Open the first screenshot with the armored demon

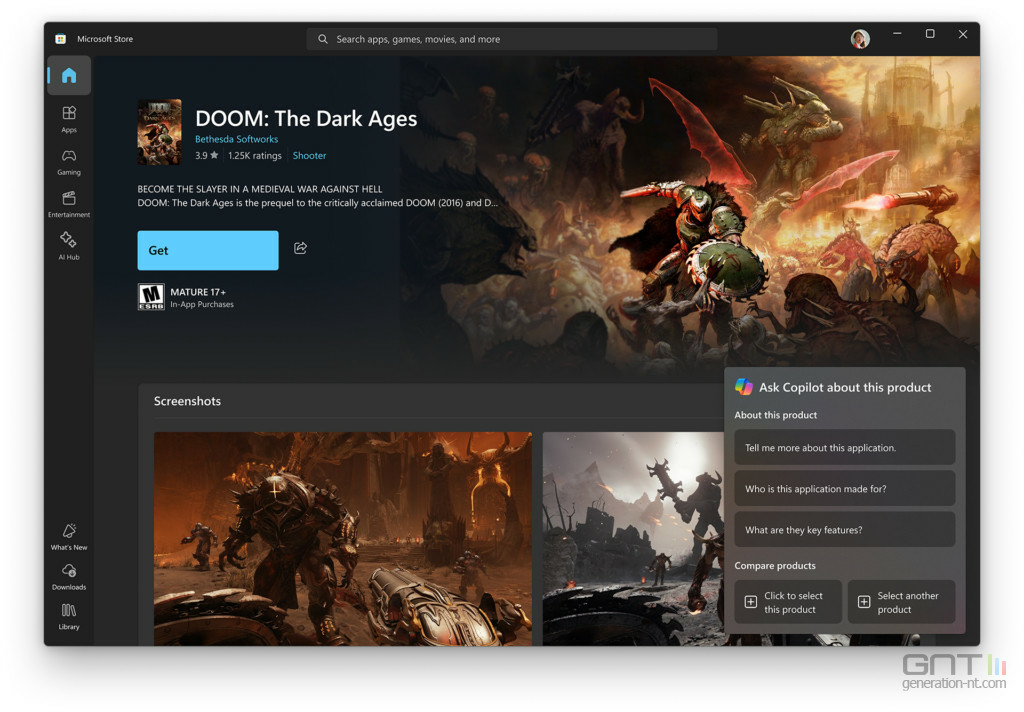click(x=343, y=539)
